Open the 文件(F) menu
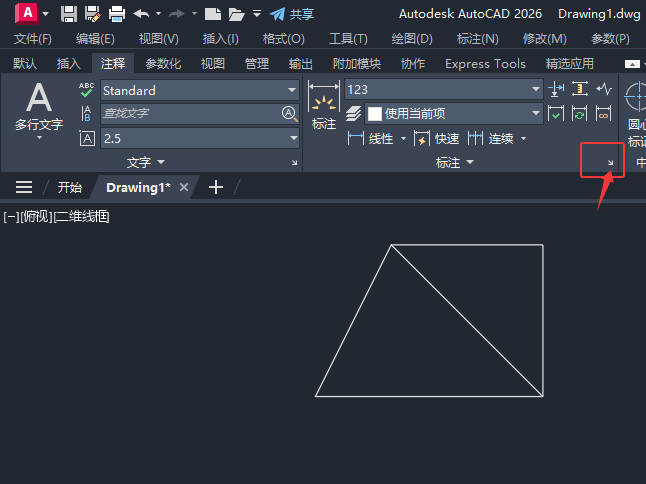This screenshot has width=646, height=484. click(x=33, y=39)
